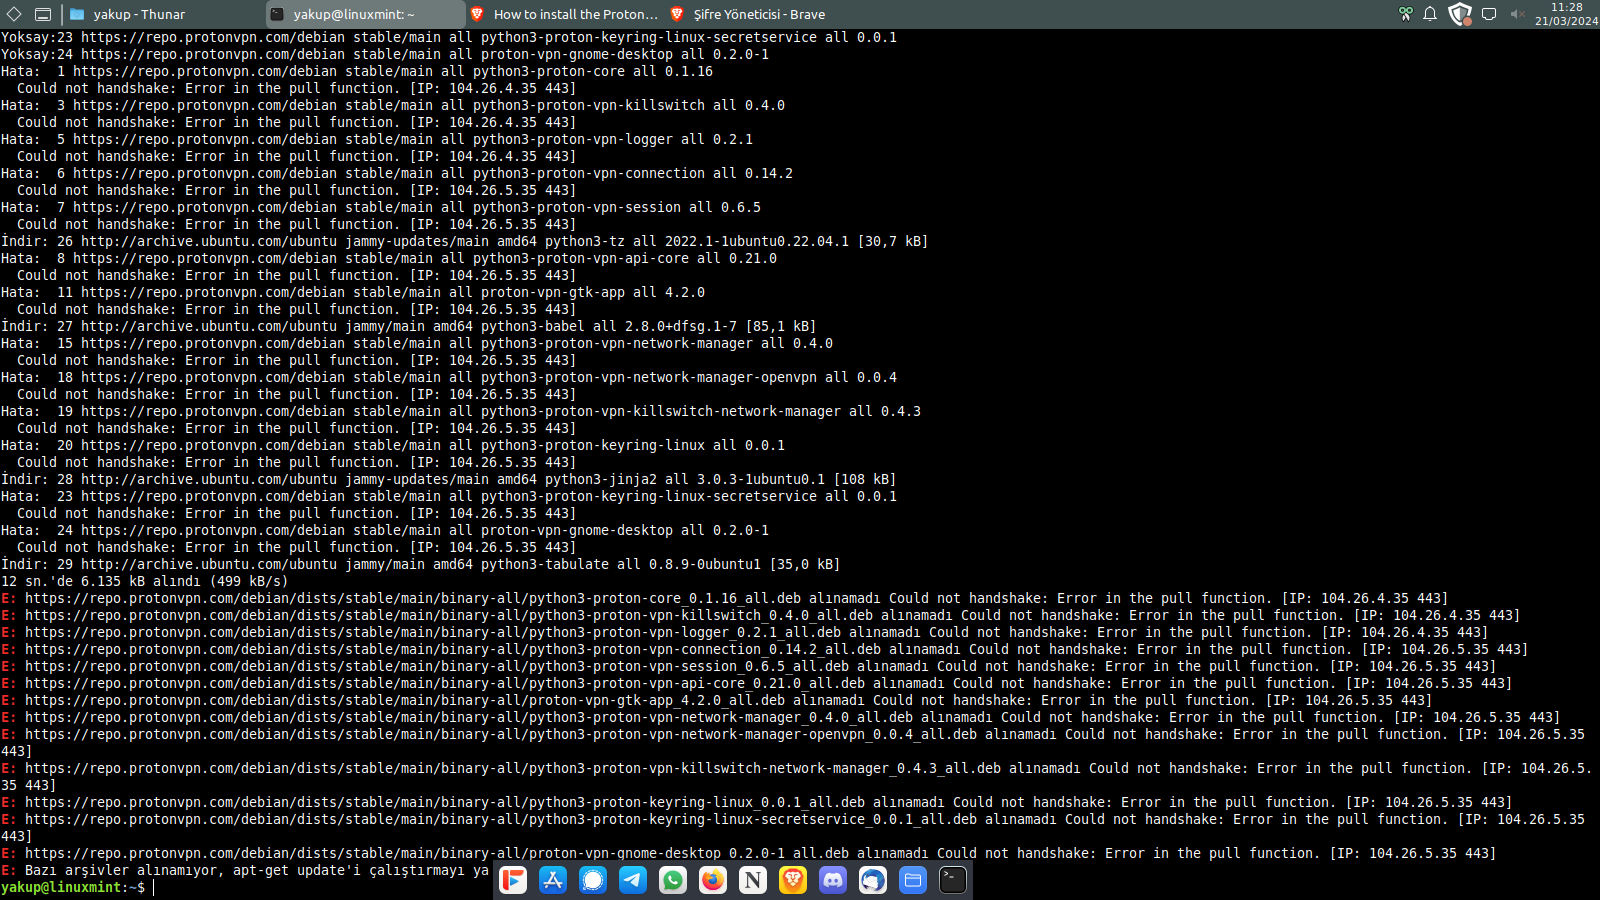
Task: Launch WhatsApp from the dock
Action: [x=673, y=880]
